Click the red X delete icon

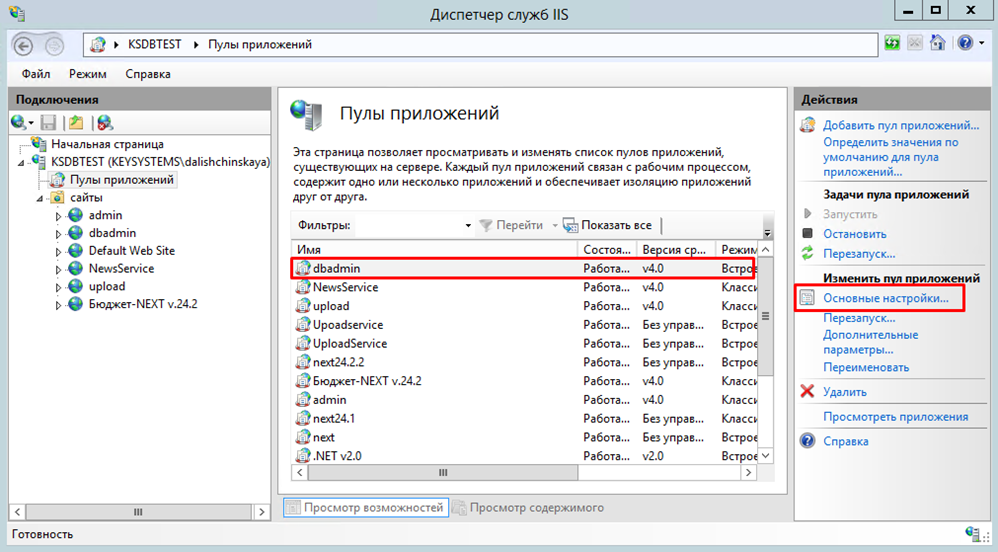click(807, 391)
